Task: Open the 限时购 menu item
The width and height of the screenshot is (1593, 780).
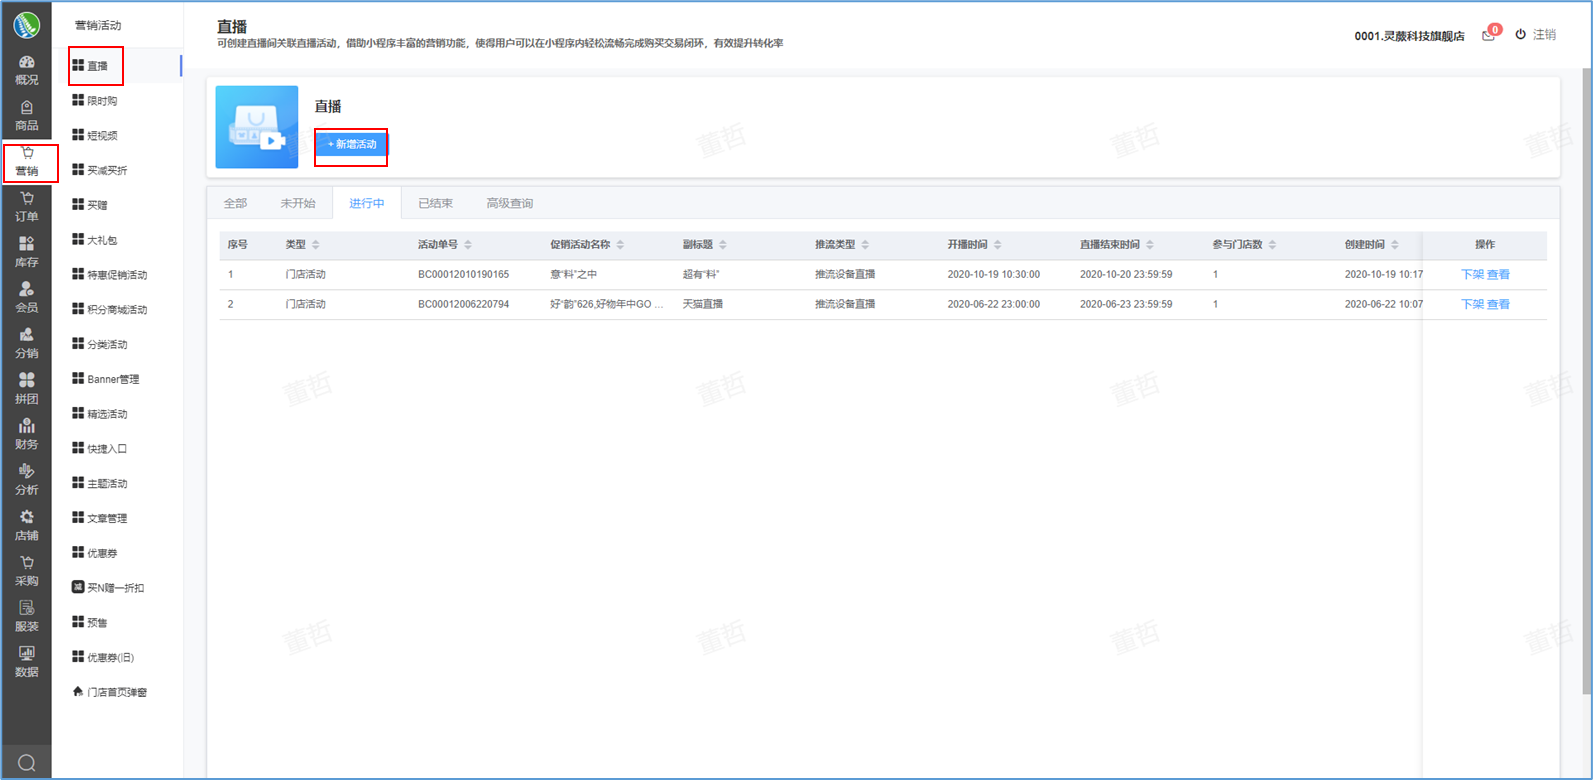Action: point(95,101)
